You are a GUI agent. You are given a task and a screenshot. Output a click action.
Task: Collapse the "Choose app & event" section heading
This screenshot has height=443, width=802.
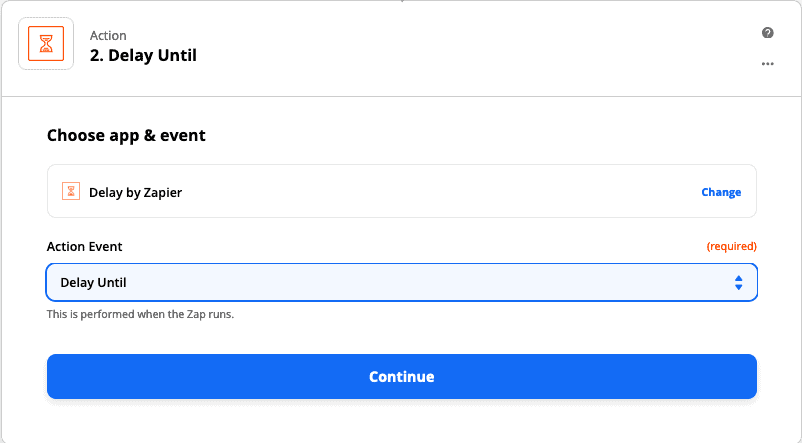pyautogui.click(x=126, y=135)
